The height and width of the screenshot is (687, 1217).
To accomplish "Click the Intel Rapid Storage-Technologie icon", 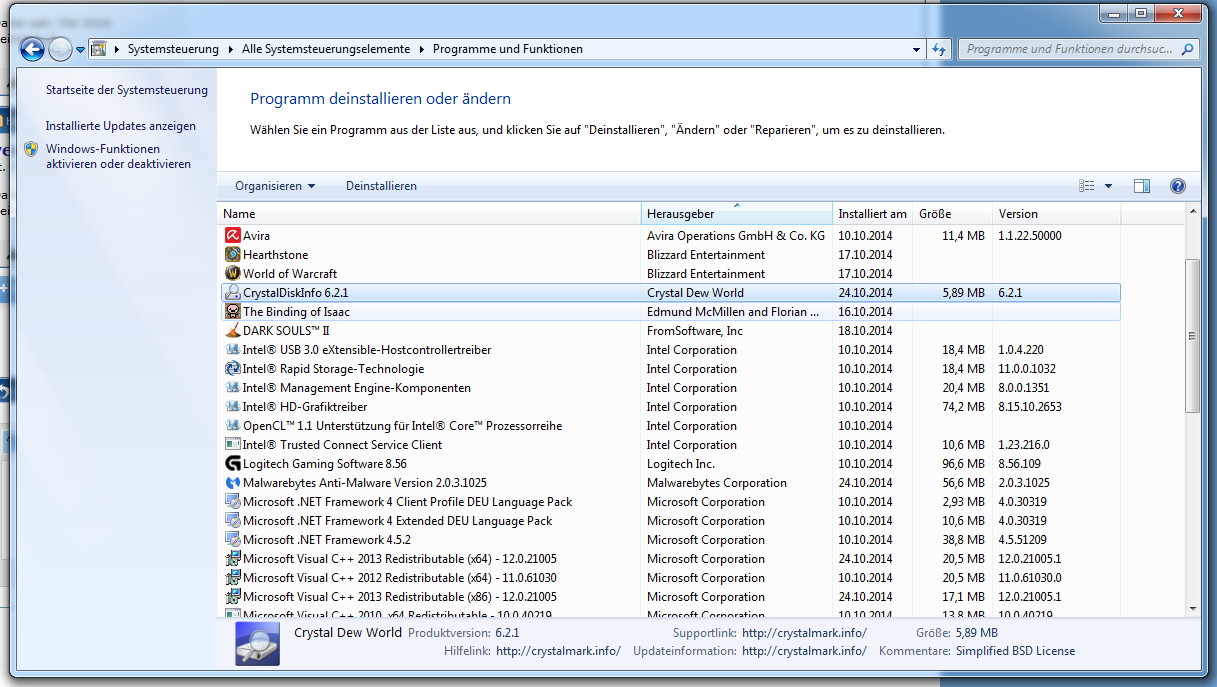I will (232, 369).
